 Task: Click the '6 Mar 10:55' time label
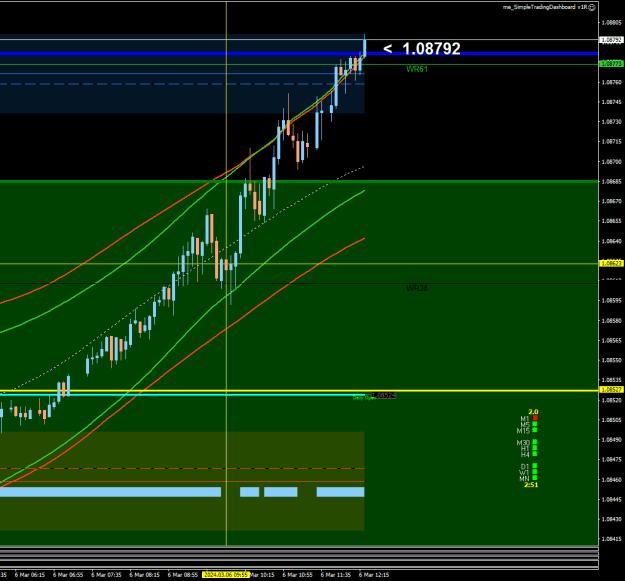[x=298, y=575]
